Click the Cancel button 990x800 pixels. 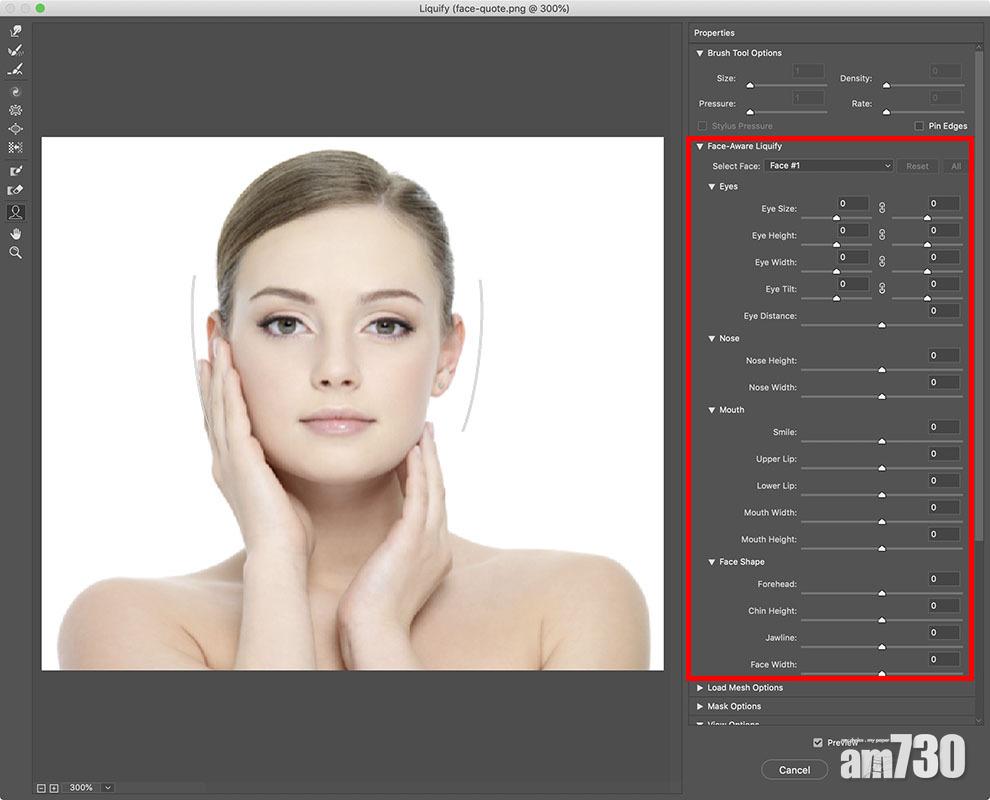794,770
